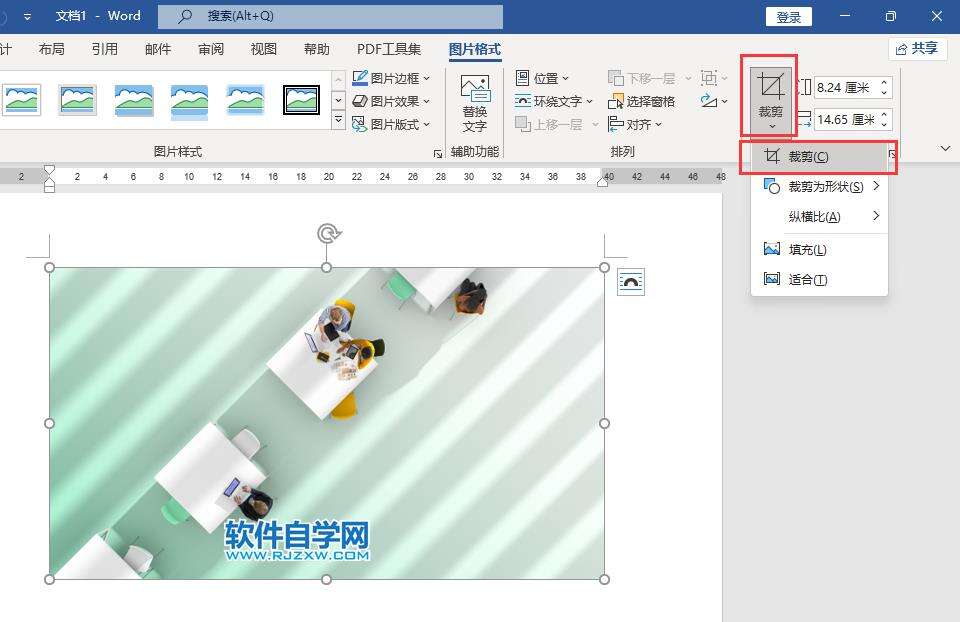Open Picture Effects (图片效果) dropdown
The image size is (960, 622).
(x=392, y=101)
